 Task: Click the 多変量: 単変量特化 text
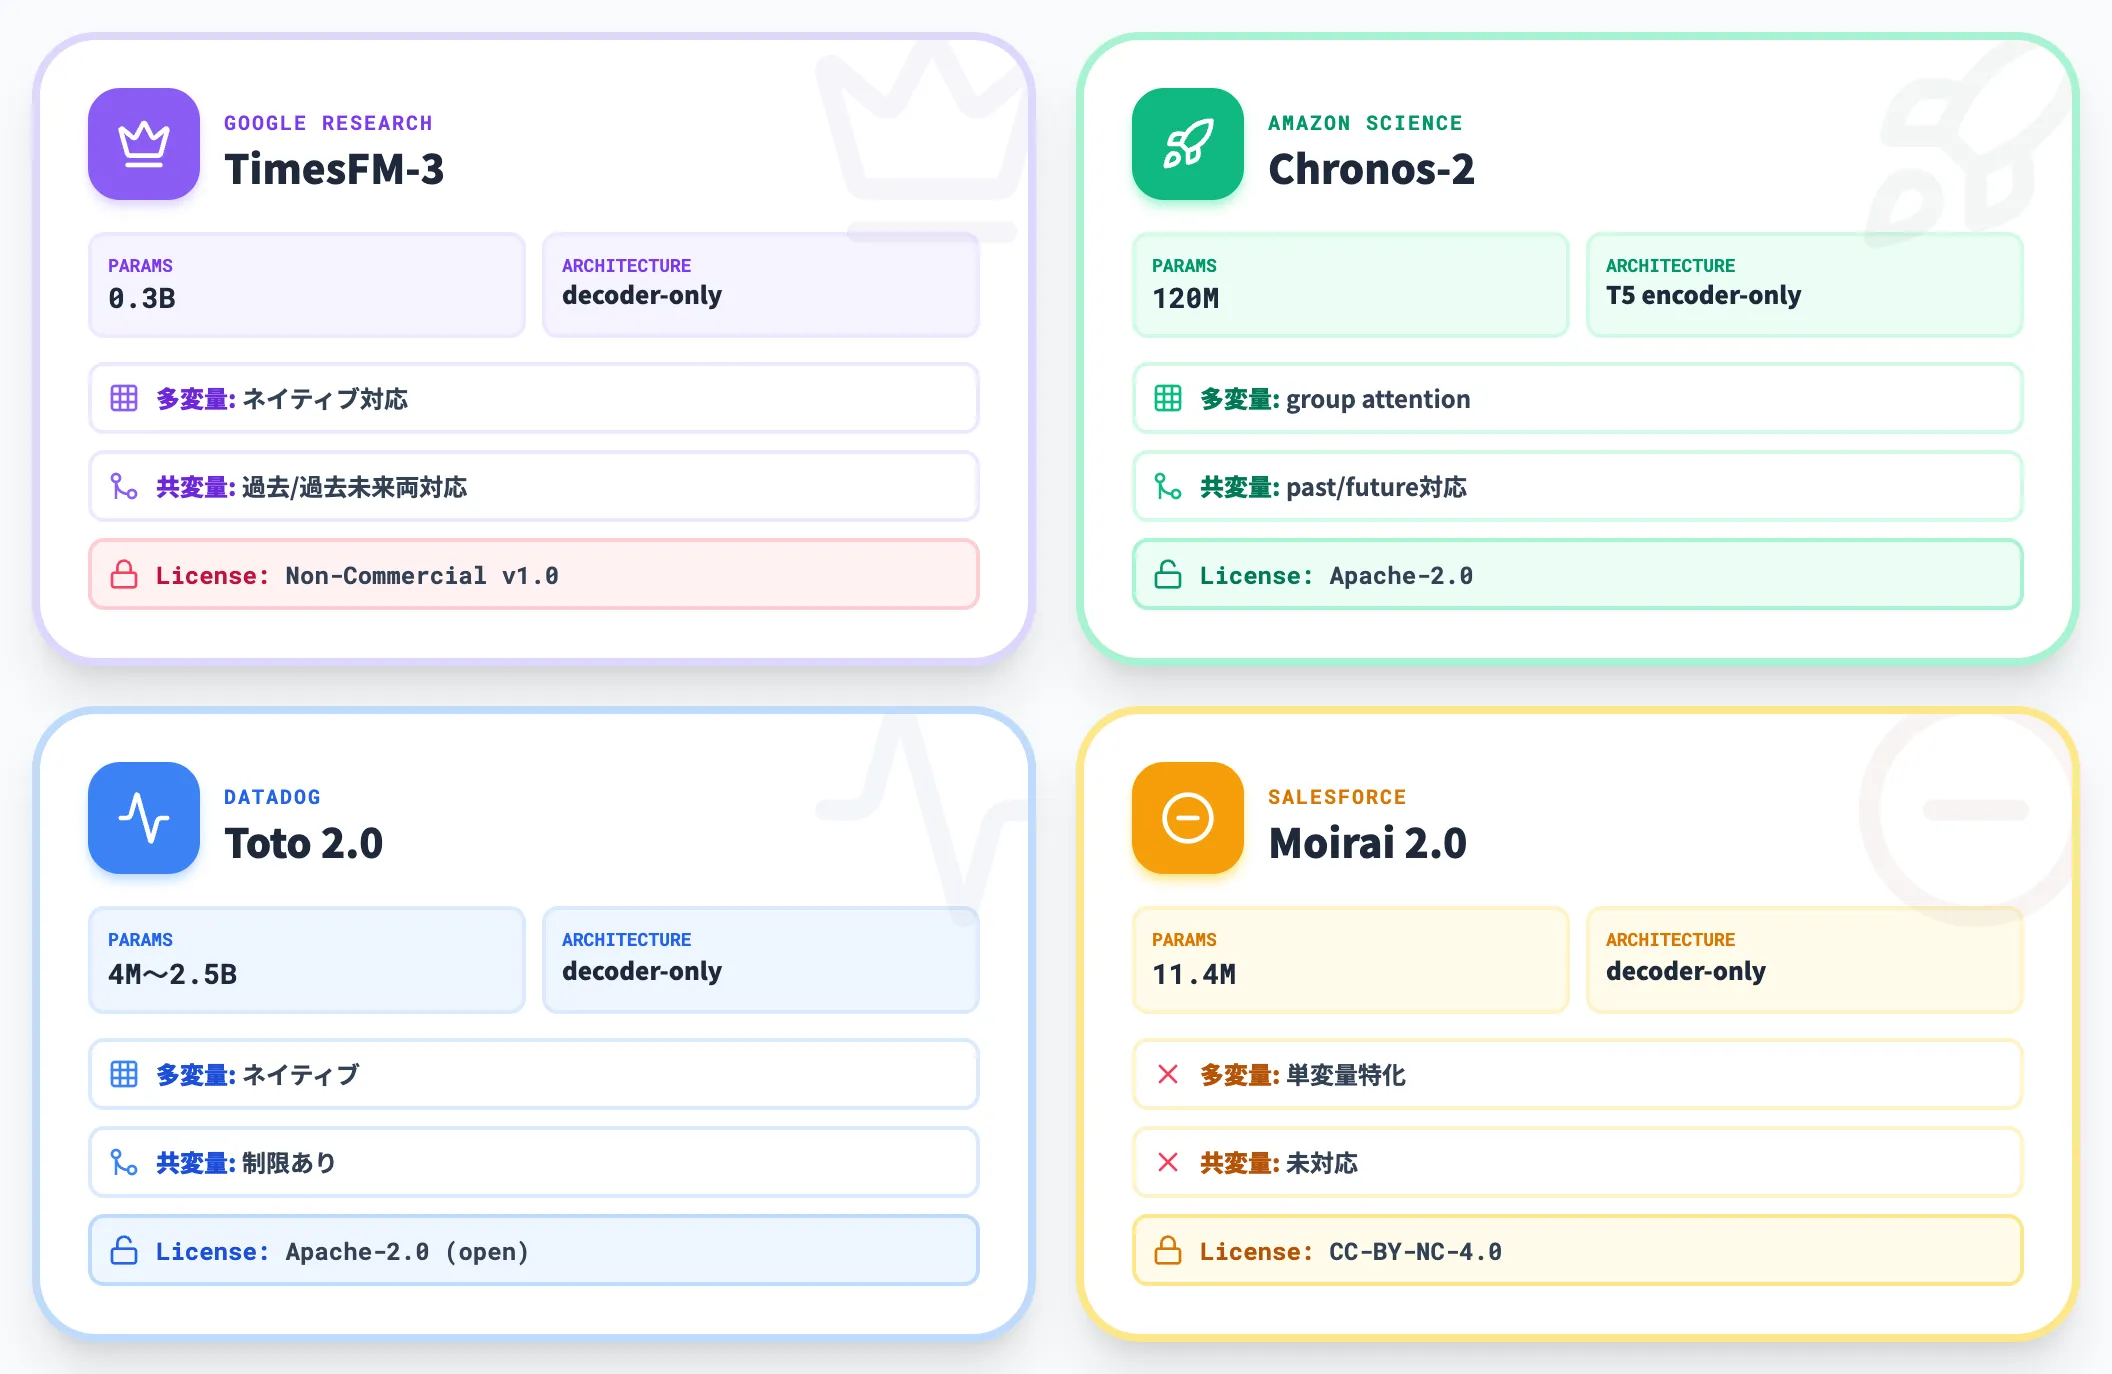pyautogui.click(x=1302, y=1075)
